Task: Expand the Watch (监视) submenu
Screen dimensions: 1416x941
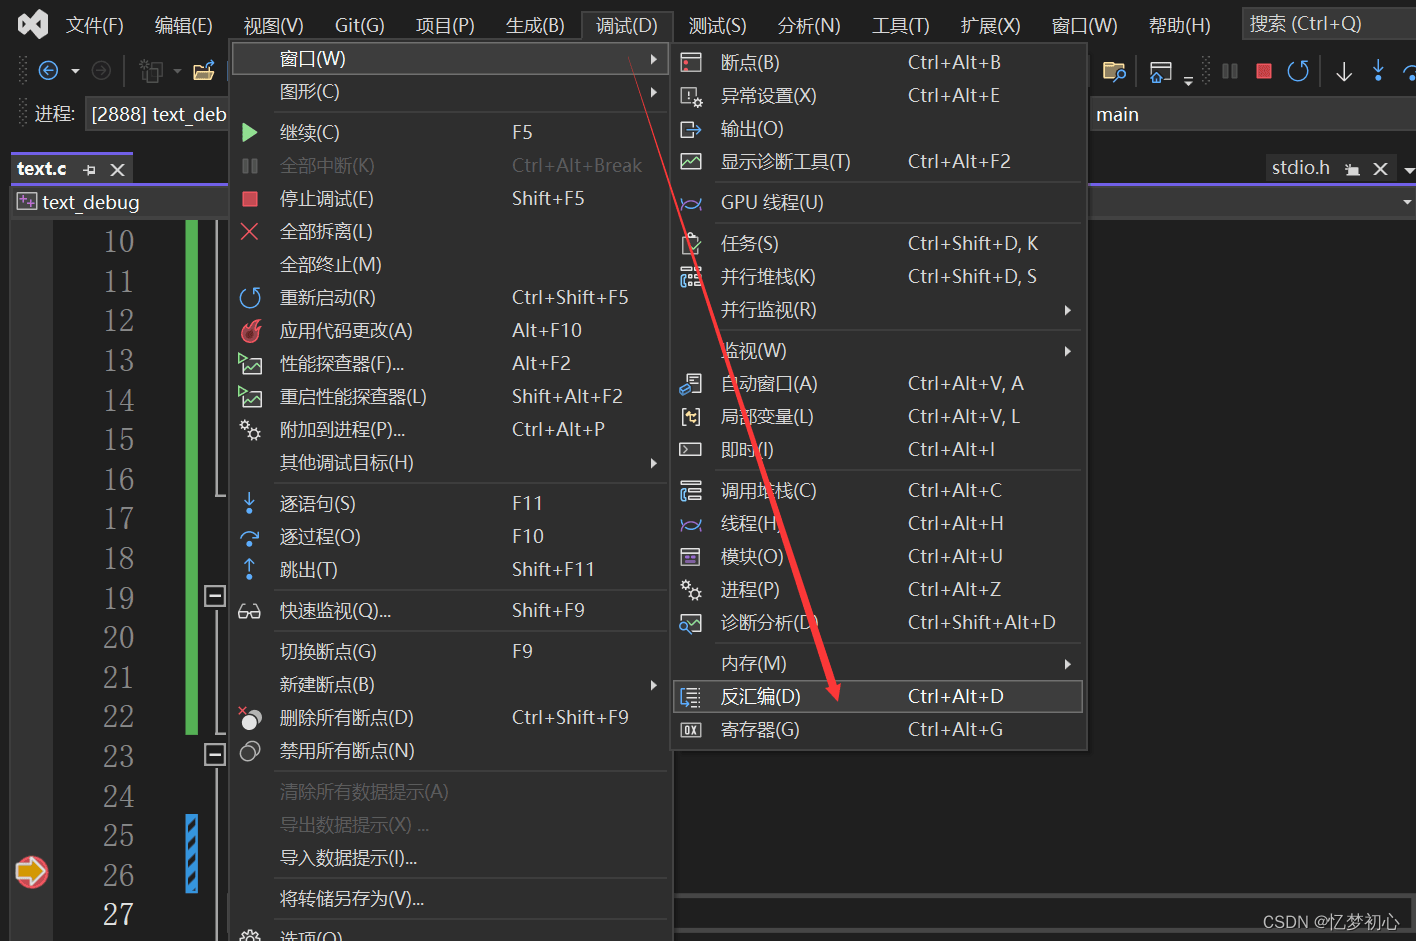Action: (877, 351)
